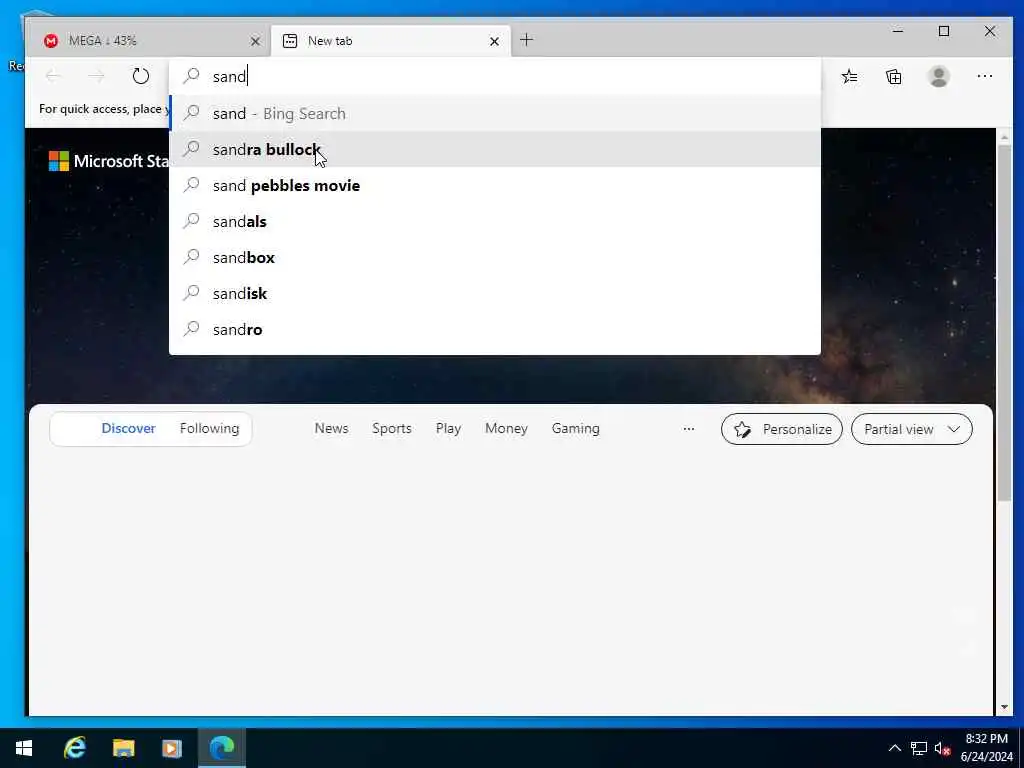The image size is (1024, 768).
Task: Click the page vertical scrollbar thumb
Action: 1004,323
